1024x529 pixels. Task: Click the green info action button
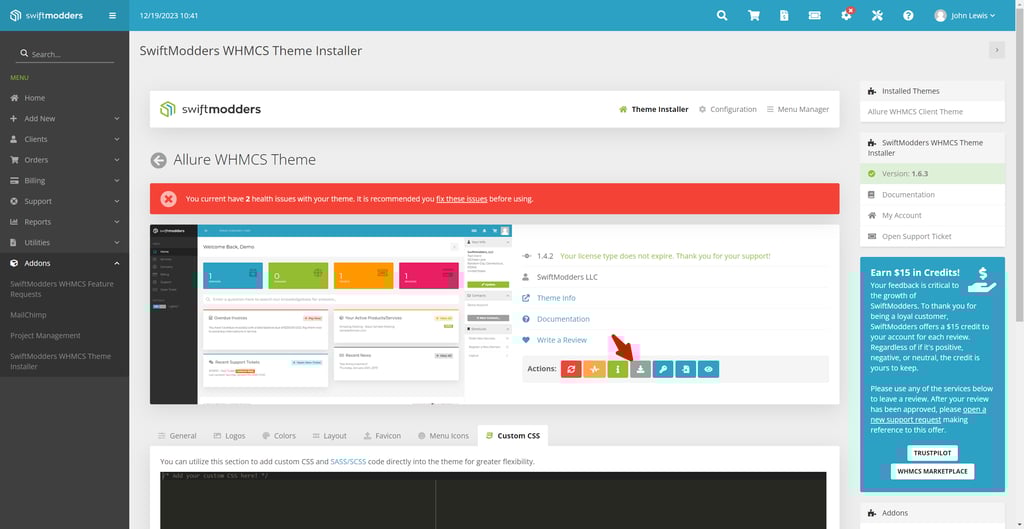[x=618, y=369]
